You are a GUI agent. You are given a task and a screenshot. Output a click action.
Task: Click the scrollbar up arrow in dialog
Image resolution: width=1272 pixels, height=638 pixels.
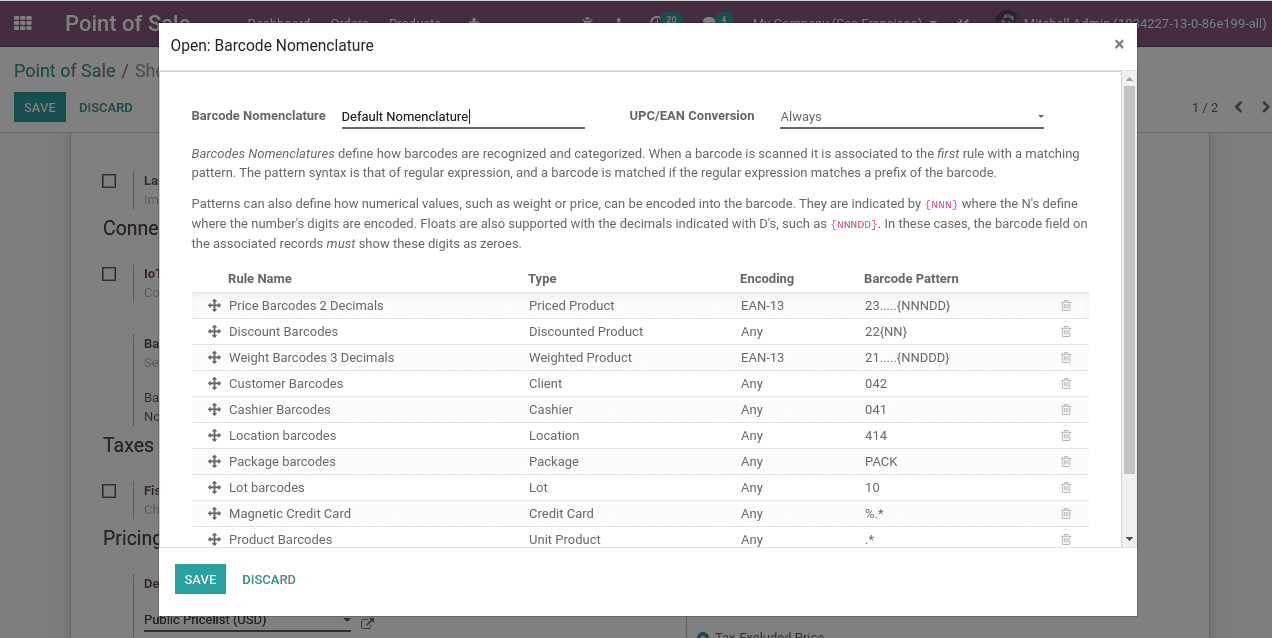pos(1129,78)
